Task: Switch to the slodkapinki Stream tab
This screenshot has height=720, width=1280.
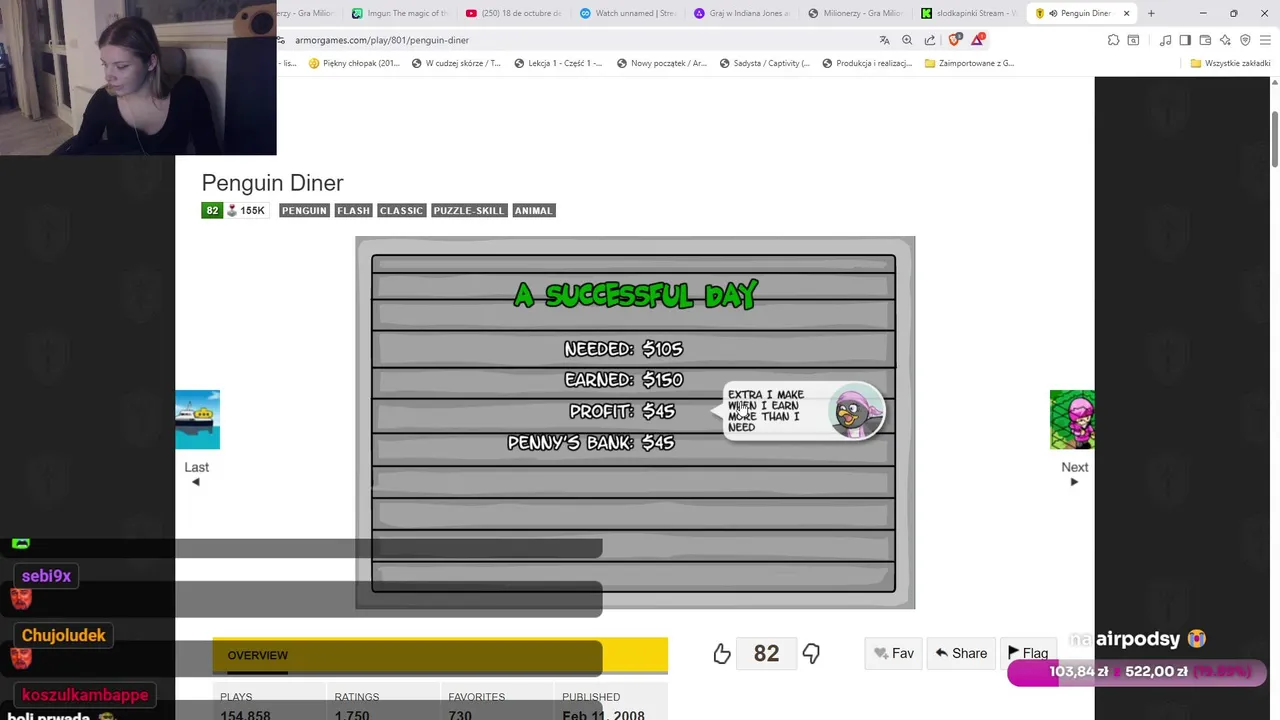Action: click(970, 13)
